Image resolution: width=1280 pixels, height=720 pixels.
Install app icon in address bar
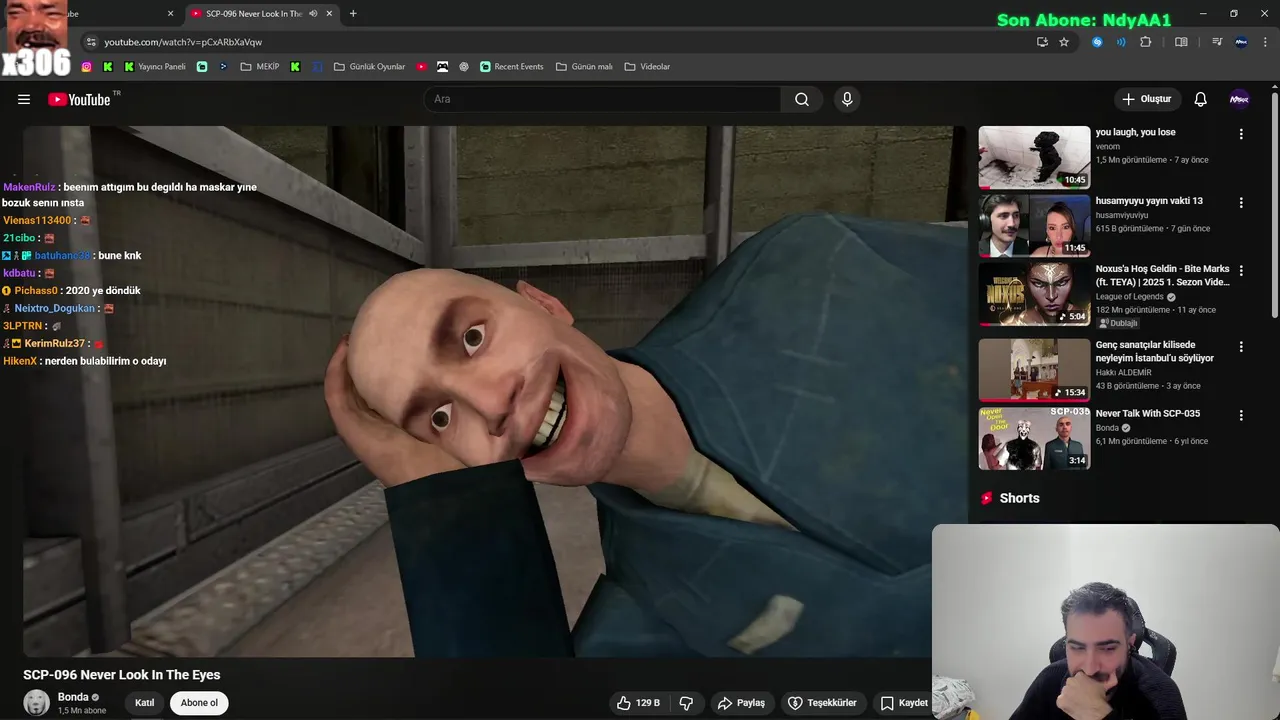tap(1042, 42)
